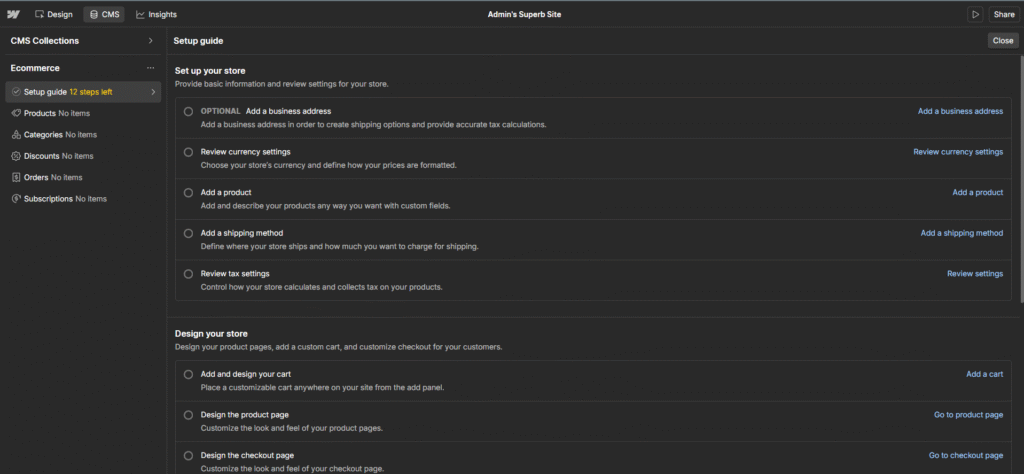Click the preview play icon
The image size is (1024, 474).
point(975,14)
